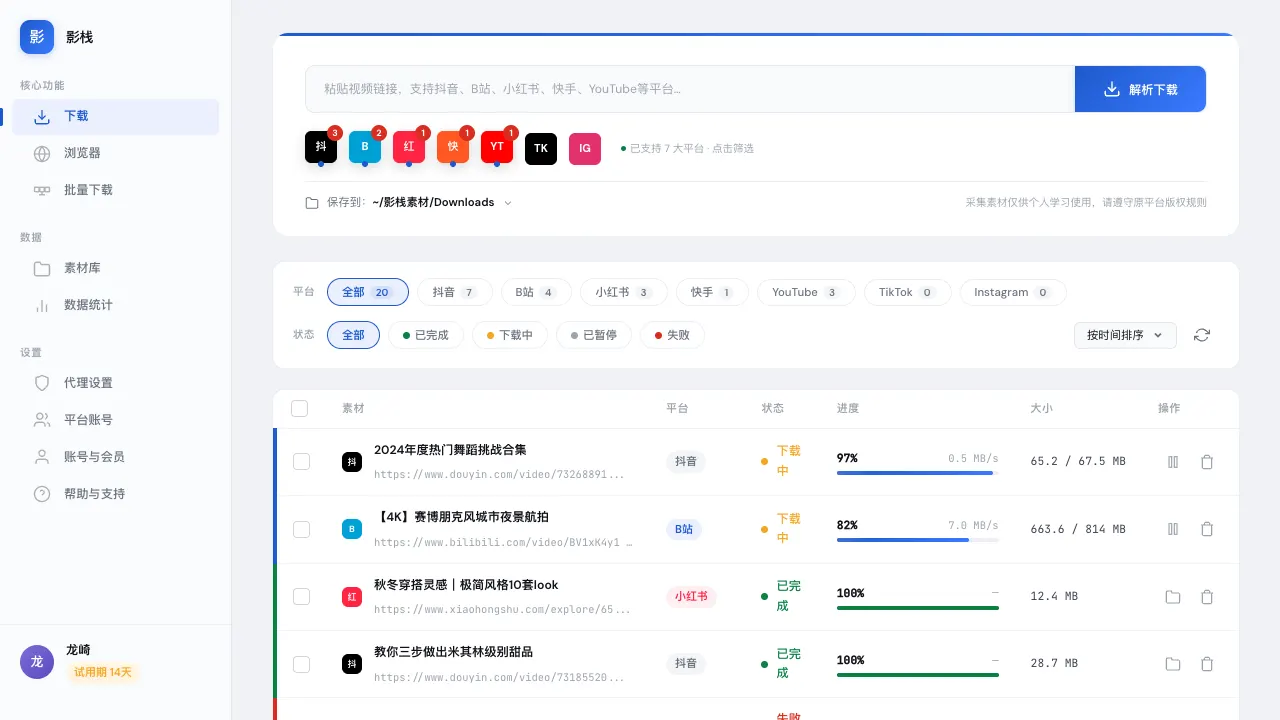1280x720 pixels.
Task: Delete the 2024年度热门舞蹈挑战合集 item
Action: 1207,462
